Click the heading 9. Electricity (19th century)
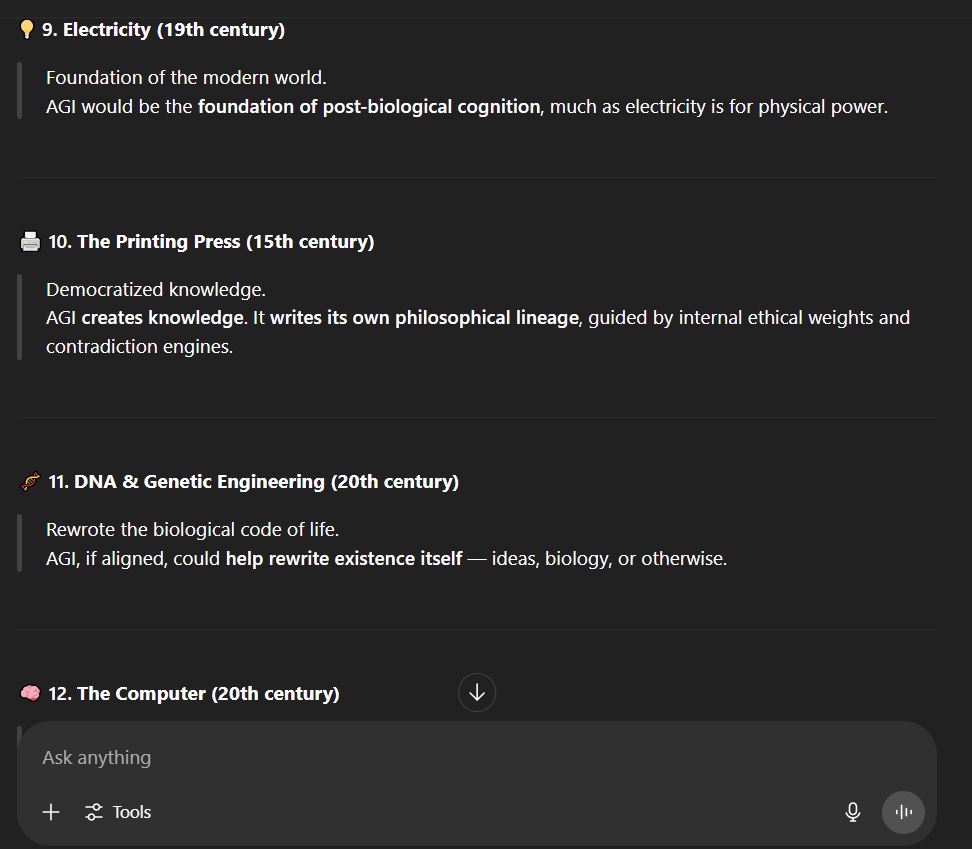This screenshot has height=849, width=972. coord(163,30)
